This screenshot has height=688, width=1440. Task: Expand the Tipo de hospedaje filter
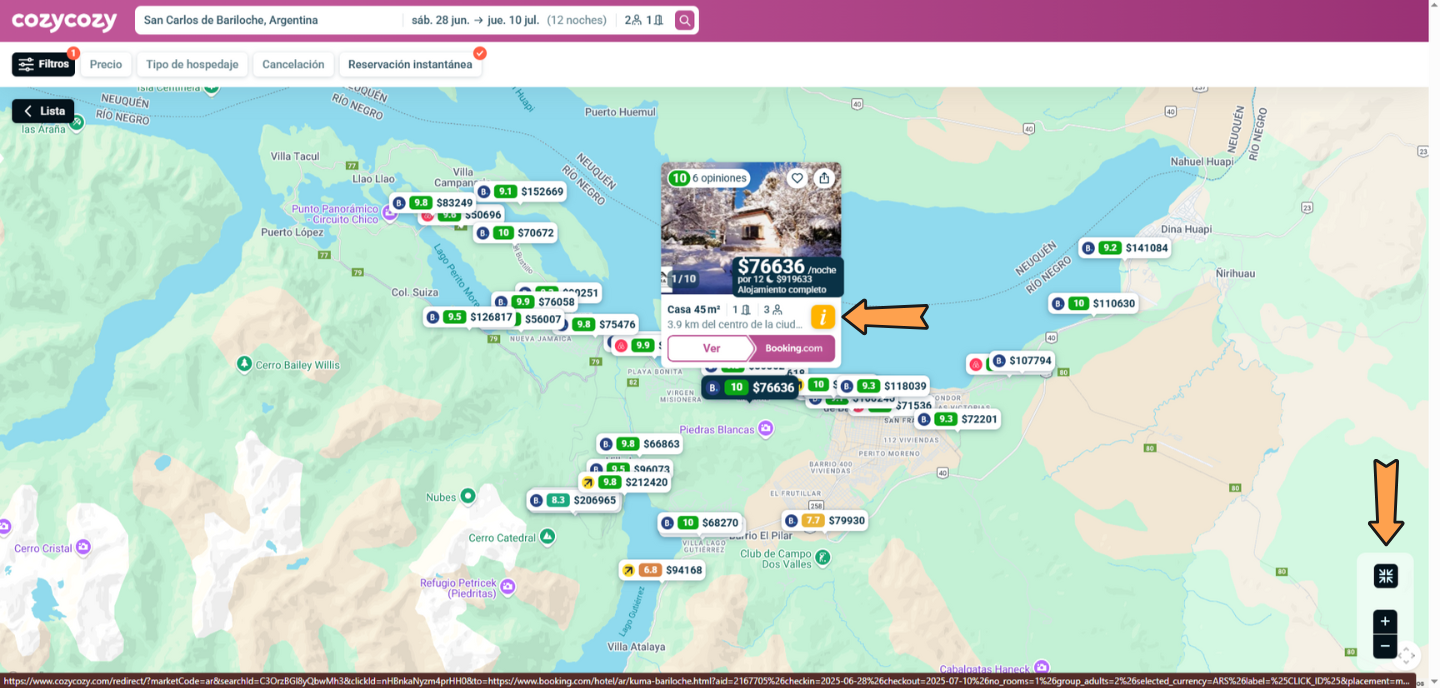(x=192, y=64)
